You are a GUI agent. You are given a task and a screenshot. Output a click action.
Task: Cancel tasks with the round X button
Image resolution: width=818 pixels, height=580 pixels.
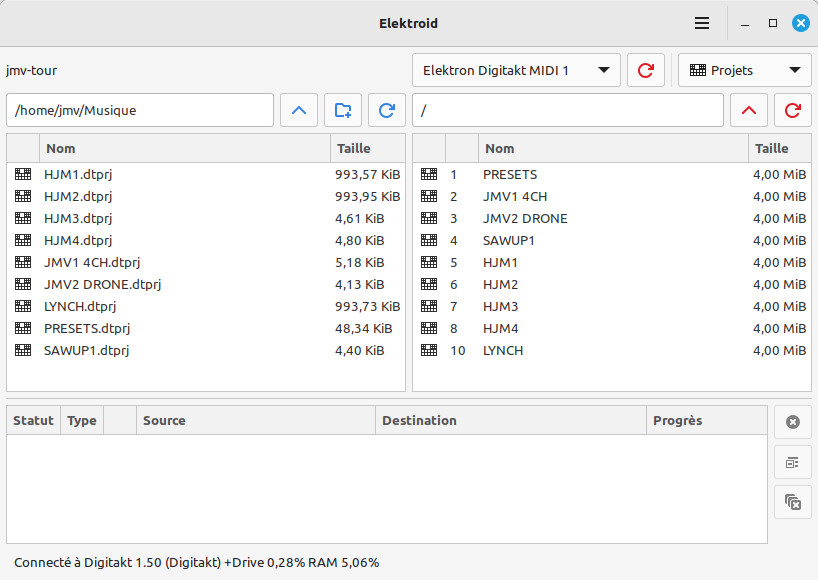tap(792, 422)
